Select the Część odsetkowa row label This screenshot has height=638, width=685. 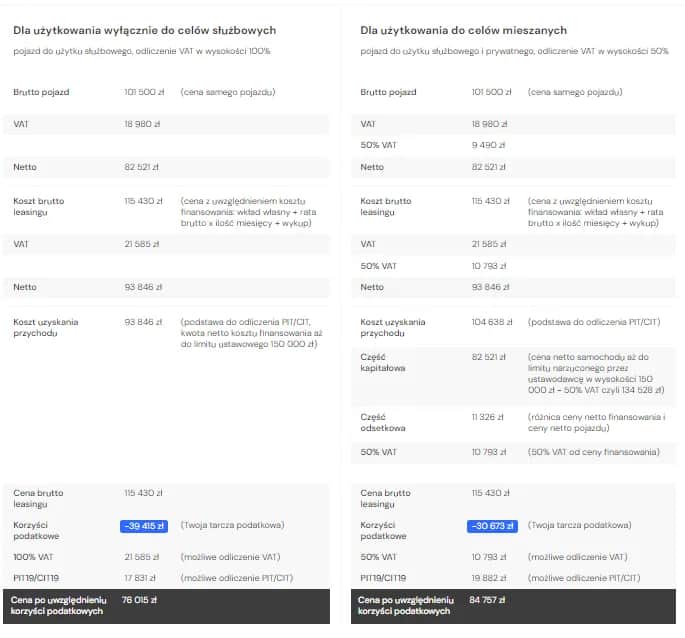[380, 422]
